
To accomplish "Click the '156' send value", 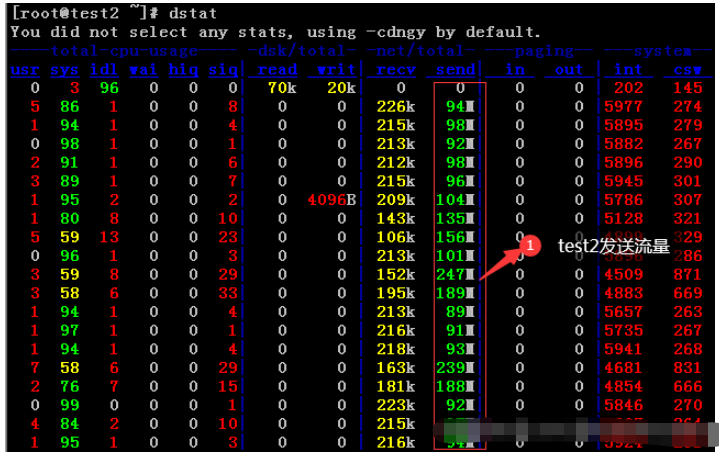I will (x=451, y=237).
